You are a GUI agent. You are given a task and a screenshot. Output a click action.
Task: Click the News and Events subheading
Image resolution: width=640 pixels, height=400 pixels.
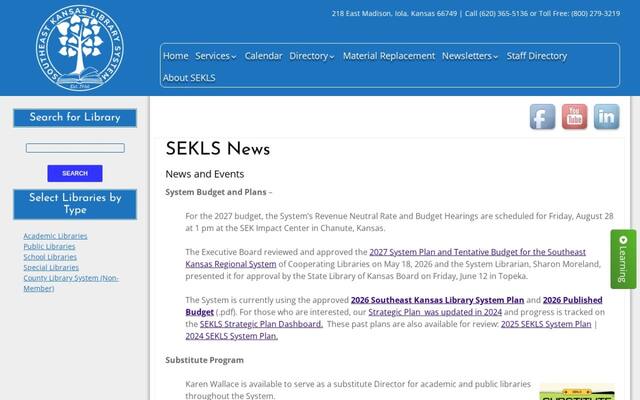pos(204,174)
